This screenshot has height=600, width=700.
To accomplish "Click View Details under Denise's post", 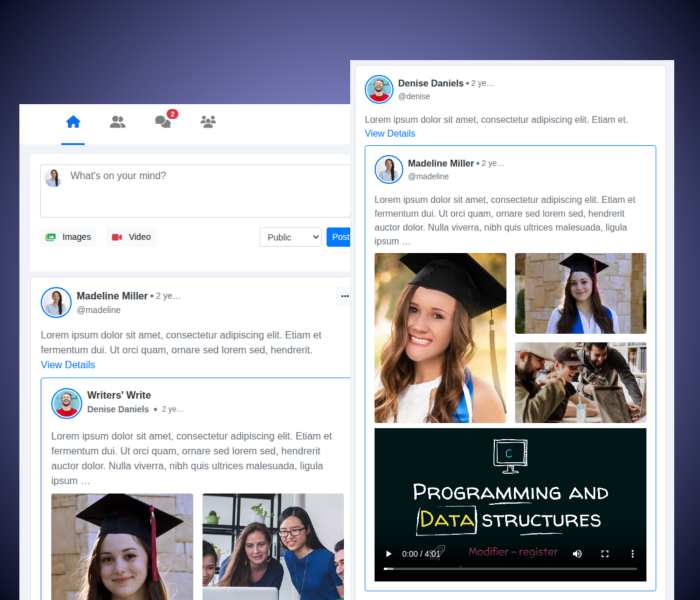I will 390,133.
